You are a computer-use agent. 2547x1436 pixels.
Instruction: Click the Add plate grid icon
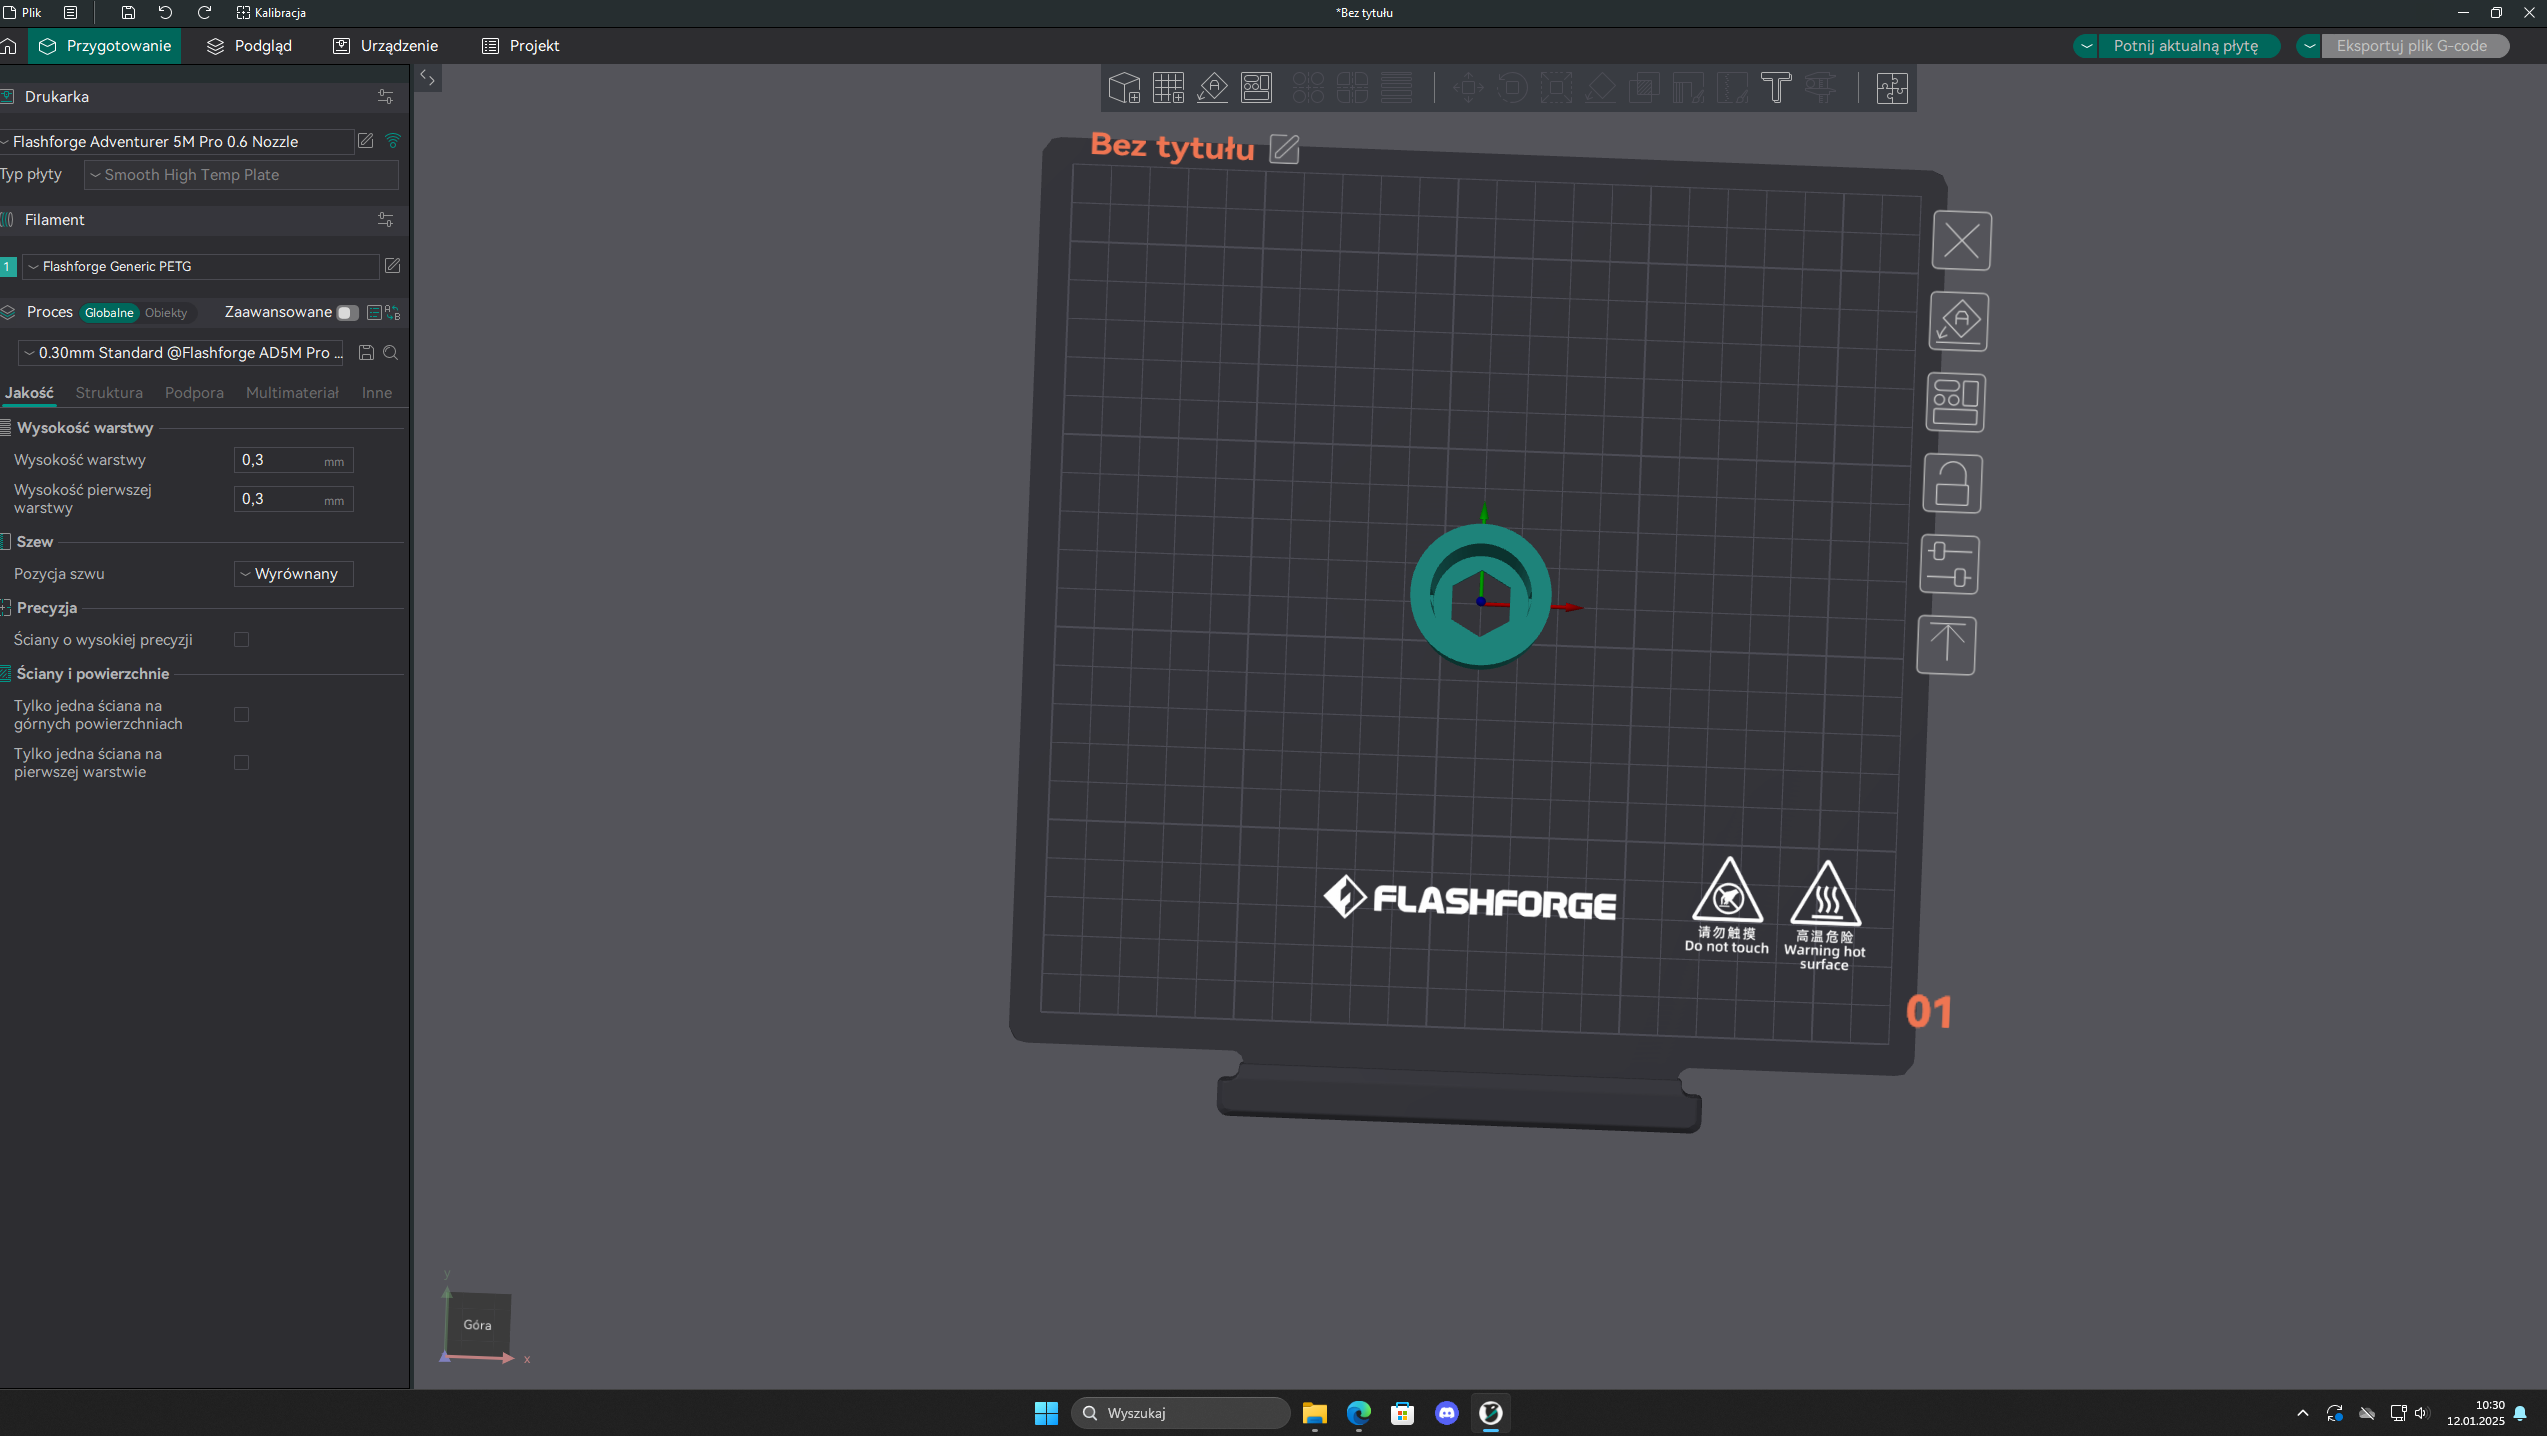click(1168, 88)
